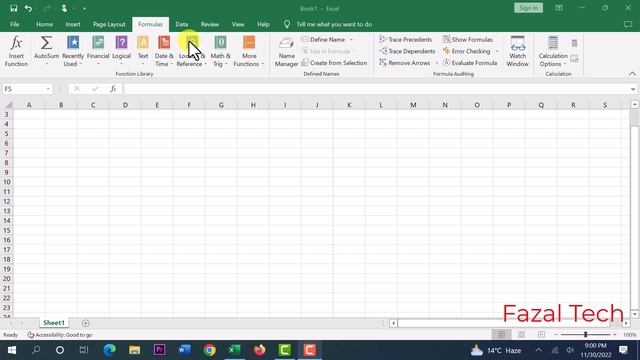Run Error Checking
Image resolution: width=640 pixels, height=360 pixels.
pos(467,51)
